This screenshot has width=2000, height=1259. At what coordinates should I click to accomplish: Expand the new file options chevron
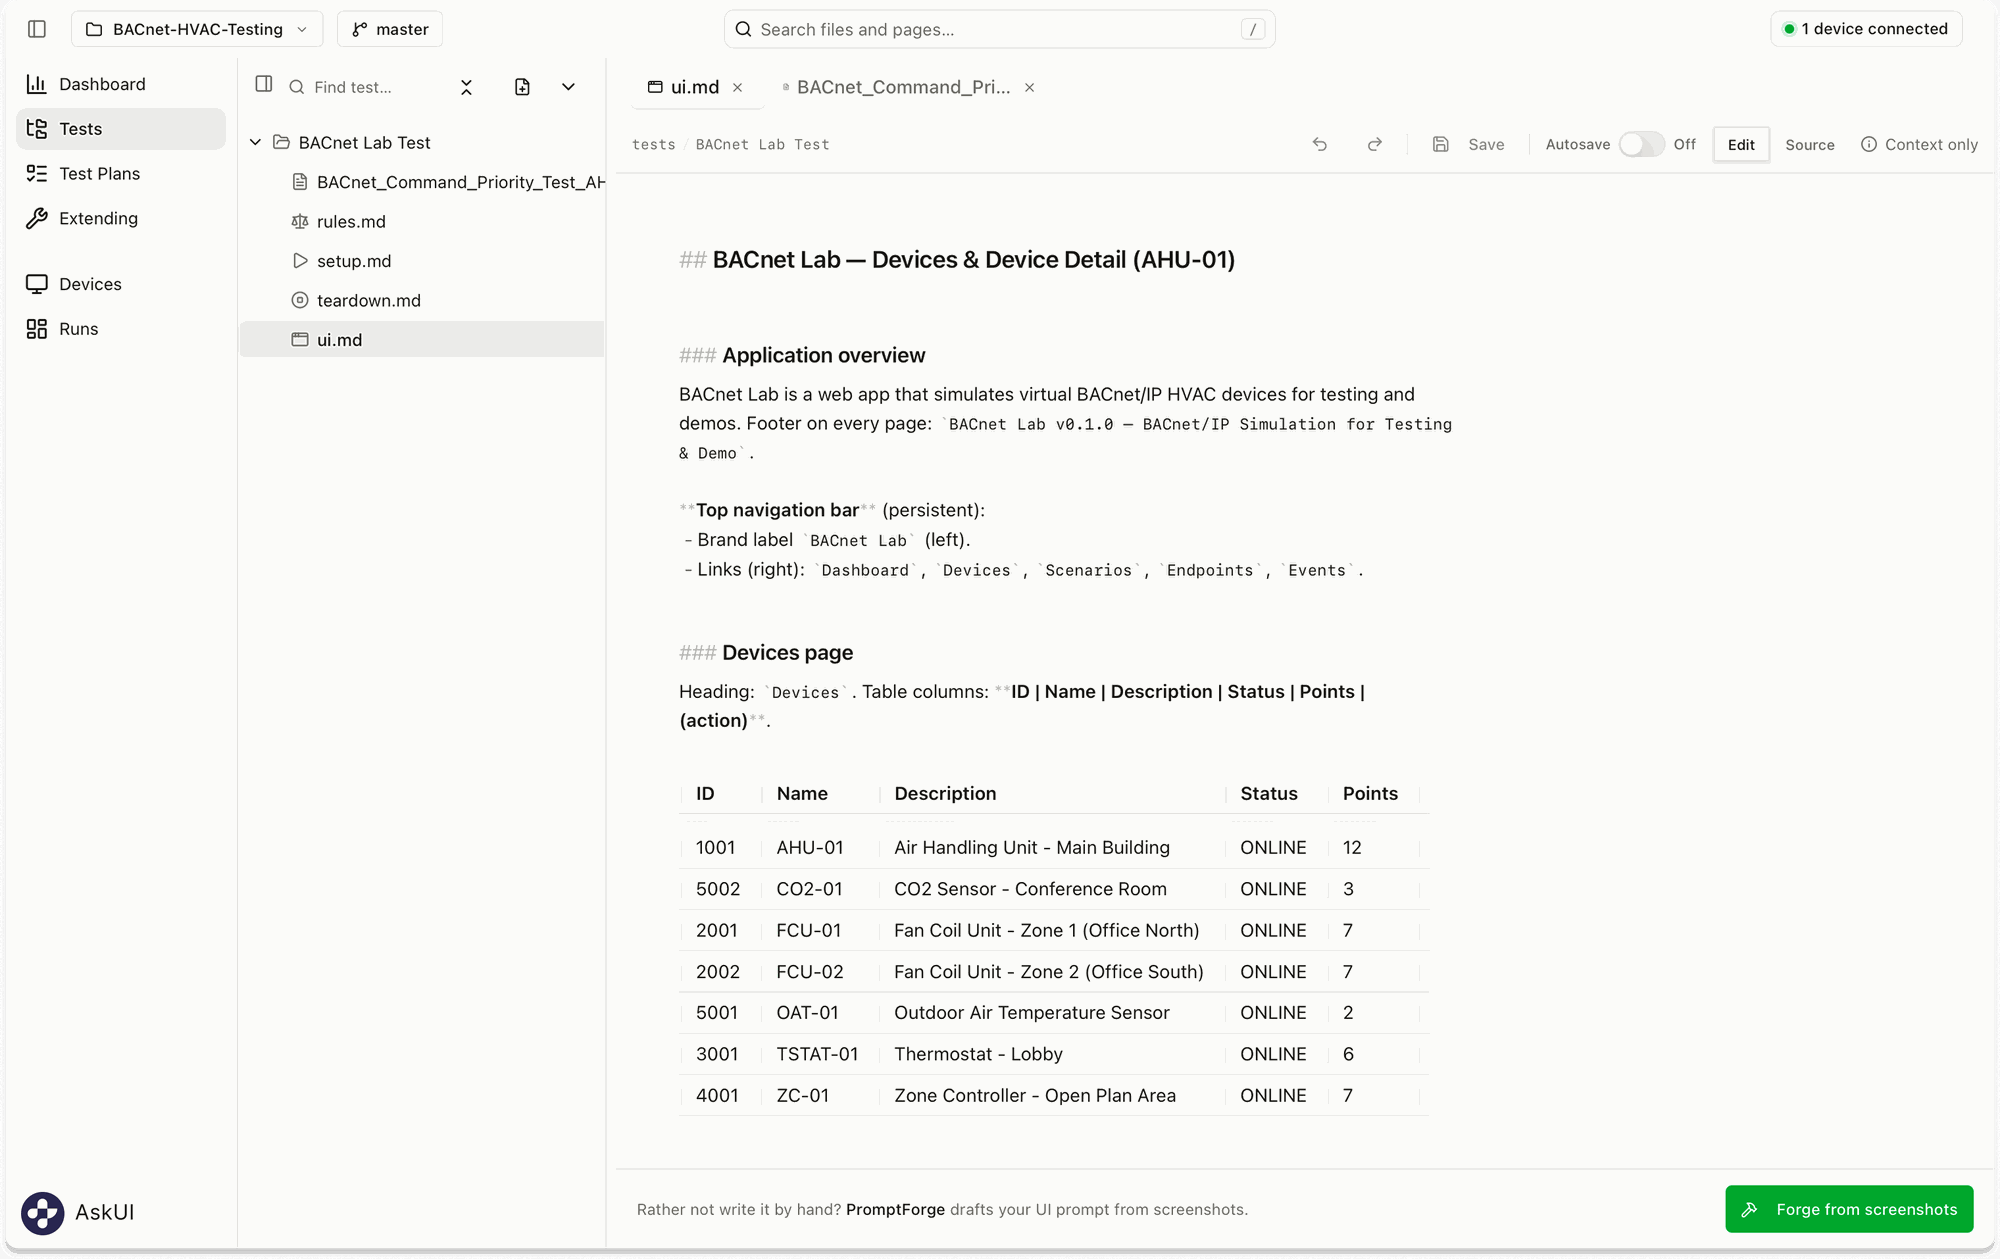click(568, 87)
